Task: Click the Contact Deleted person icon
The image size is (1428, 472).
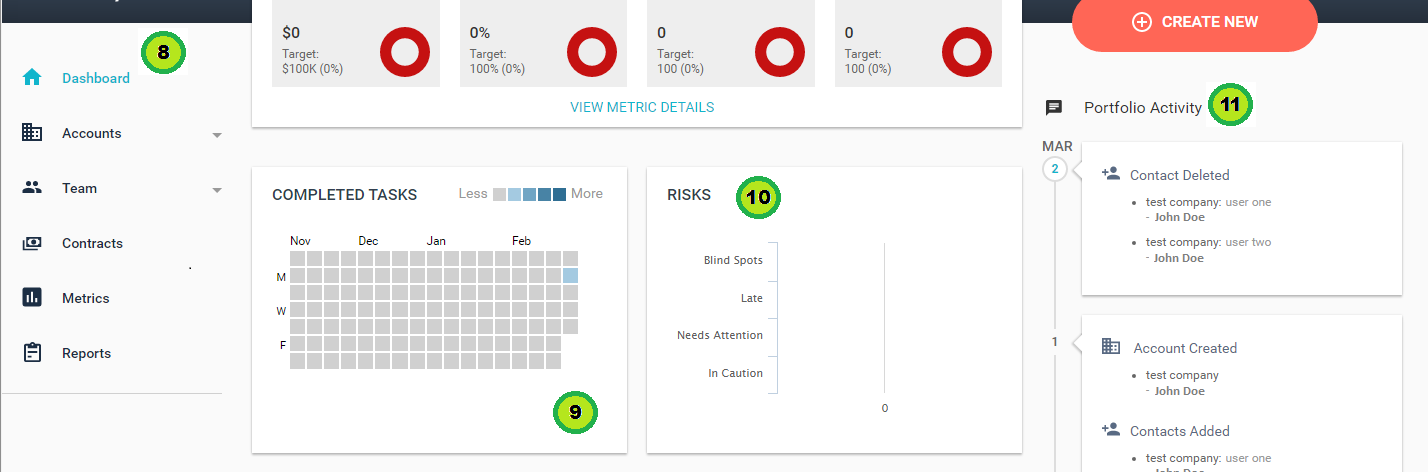Action: pyautogui.click(x=1110, y=173)
